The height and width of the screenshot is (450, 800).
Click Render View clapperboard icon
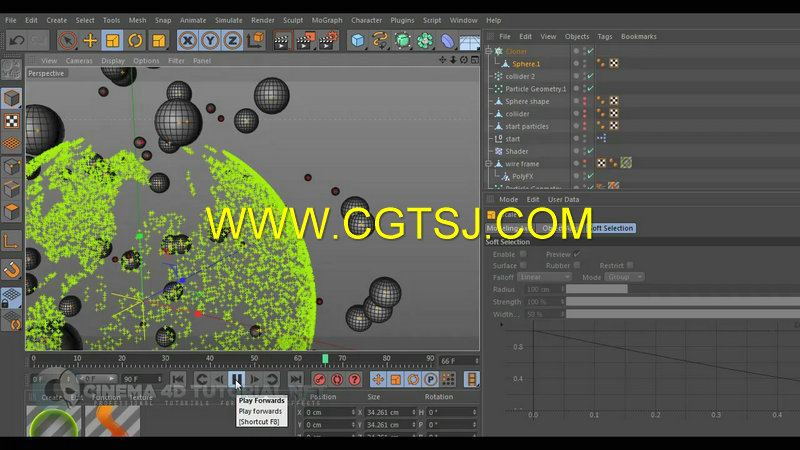(x=281, y=40)
